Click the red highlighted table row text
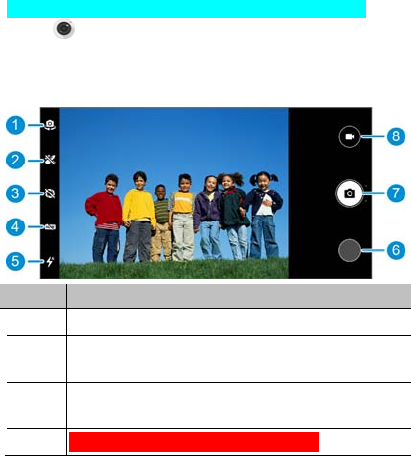411x456 pixels. pyautogui.click(x=194, y=442)
